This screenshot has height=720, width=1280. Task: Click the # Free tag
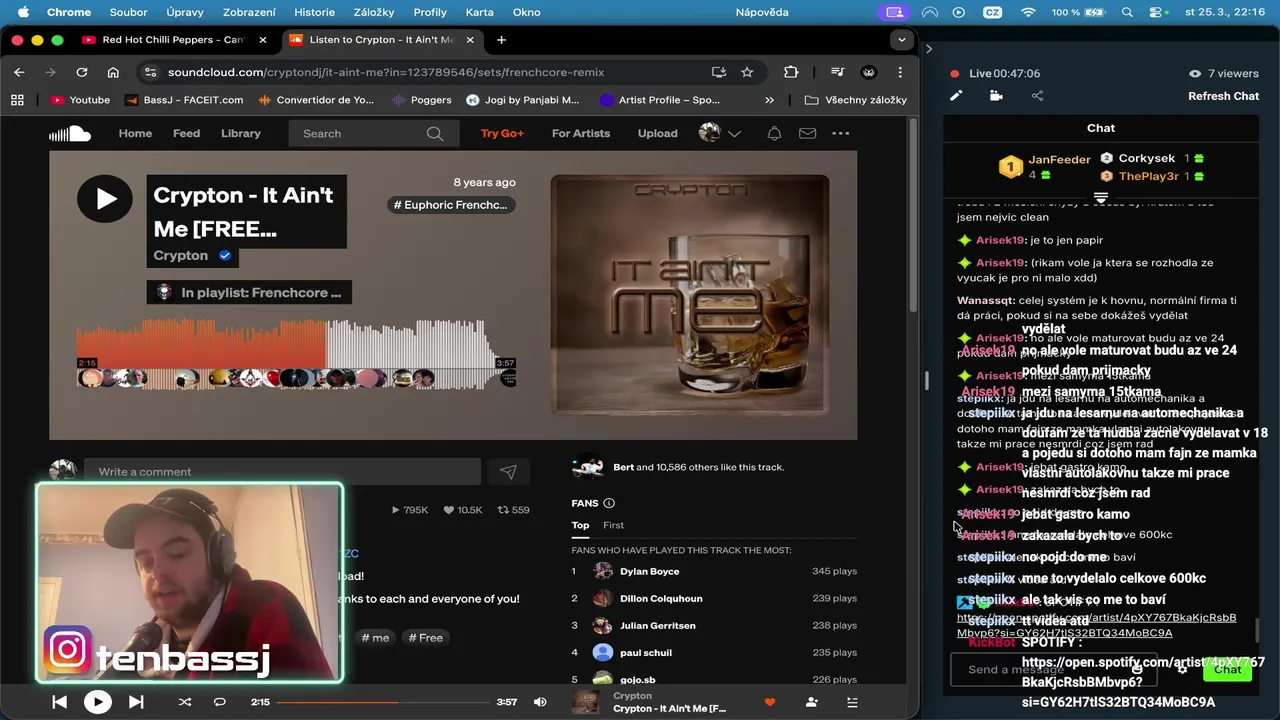pos(425,638)
